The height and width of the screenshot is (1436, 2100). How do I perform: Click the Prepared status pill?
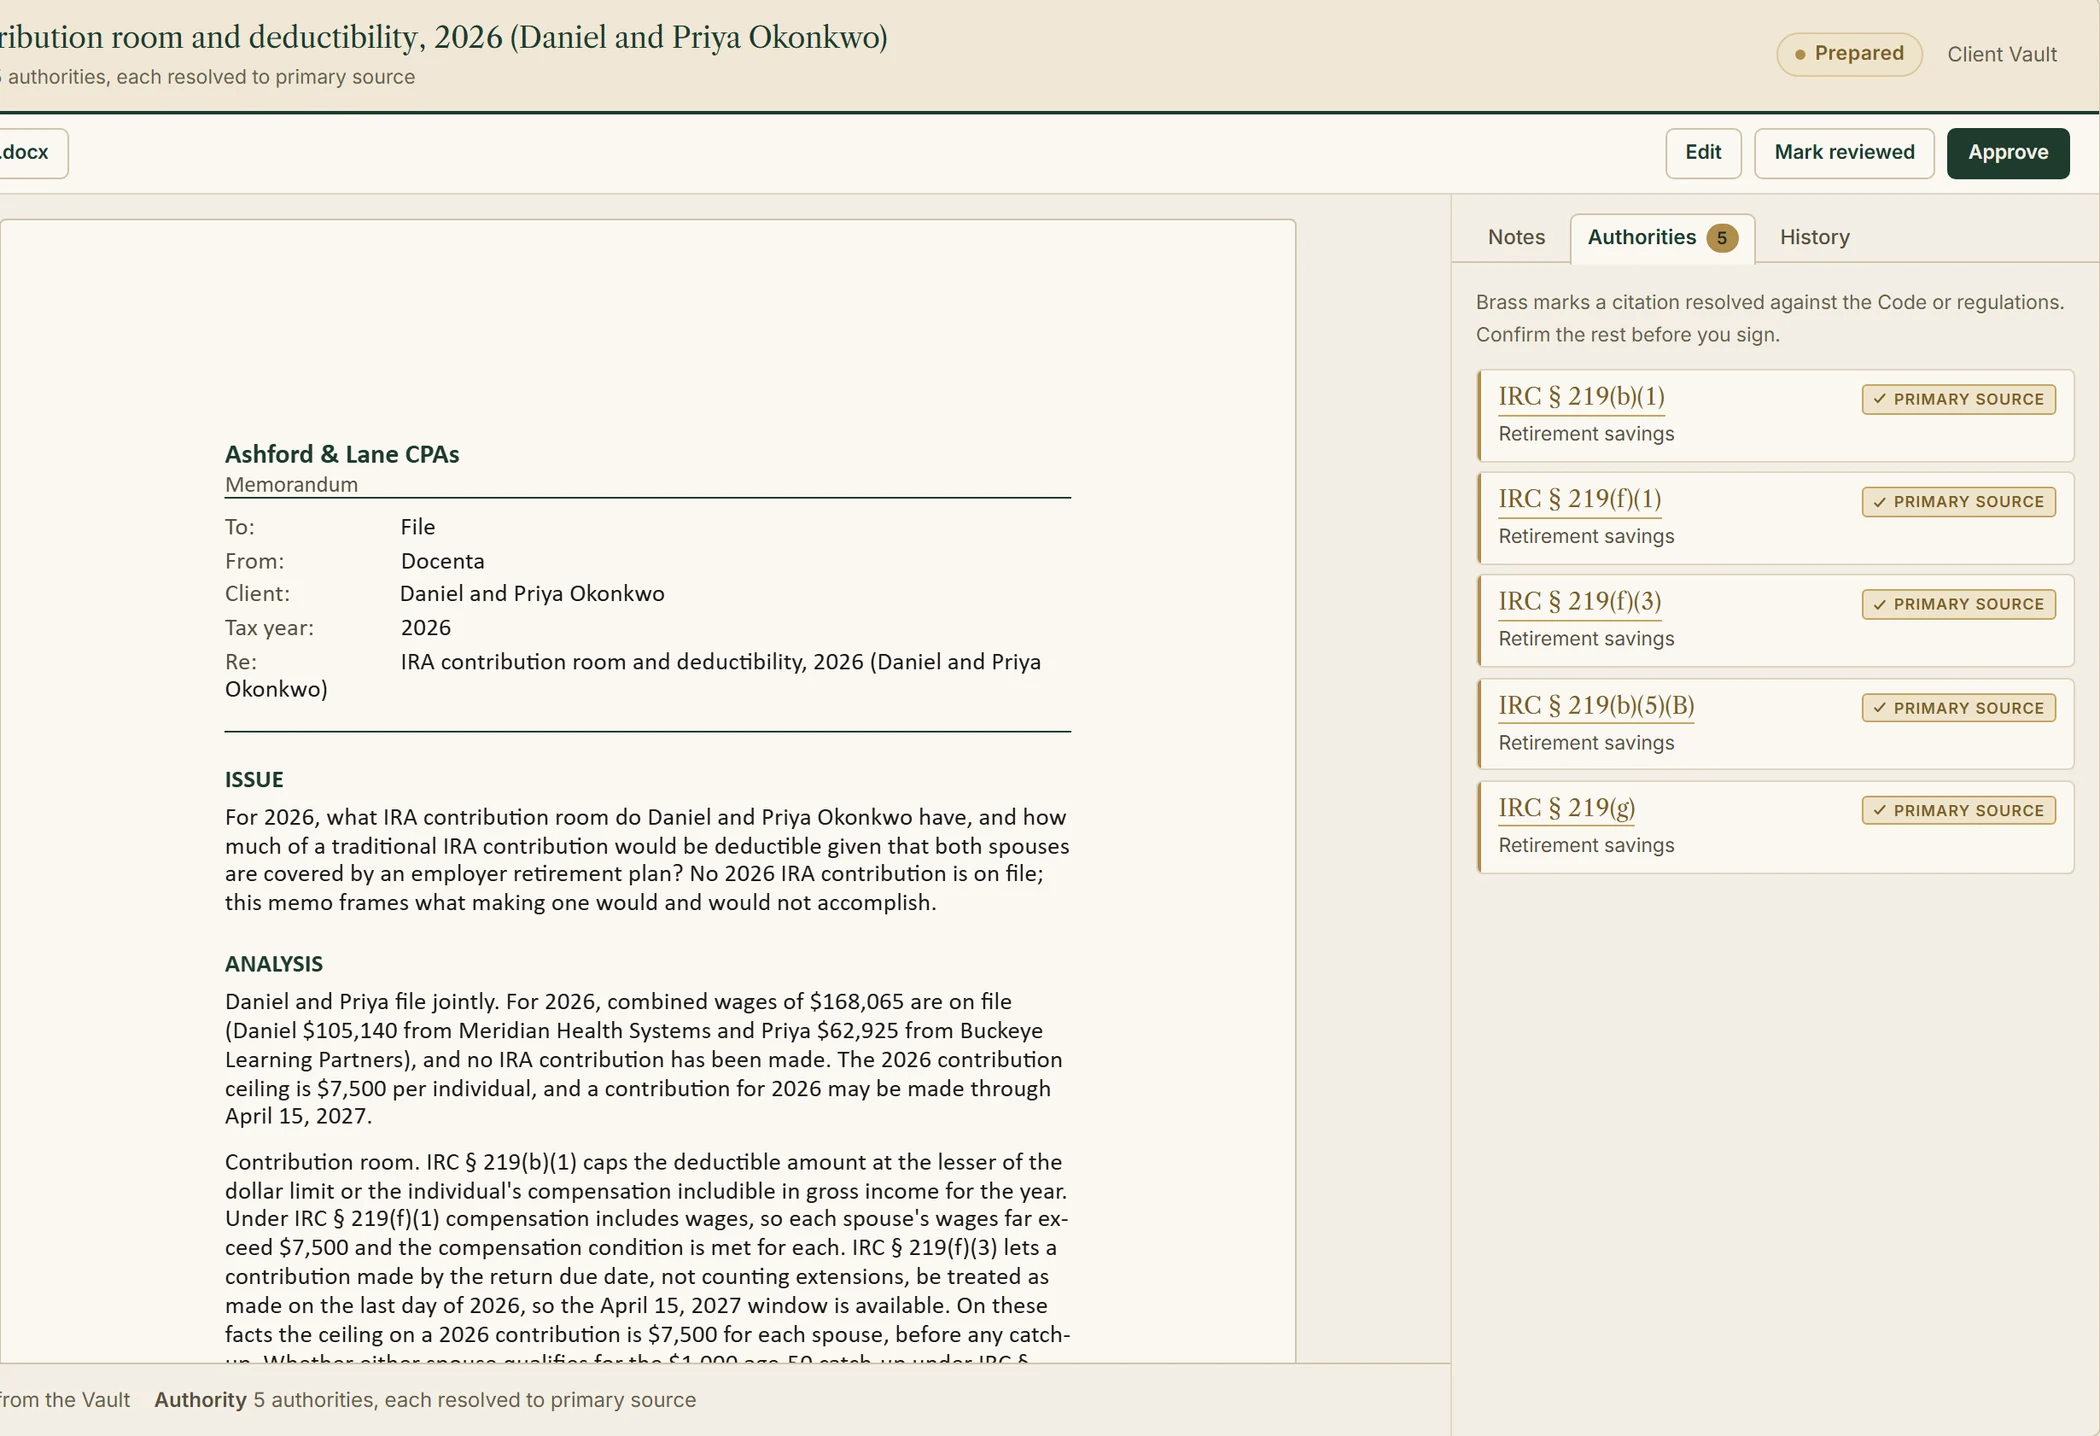[1849, 54]
